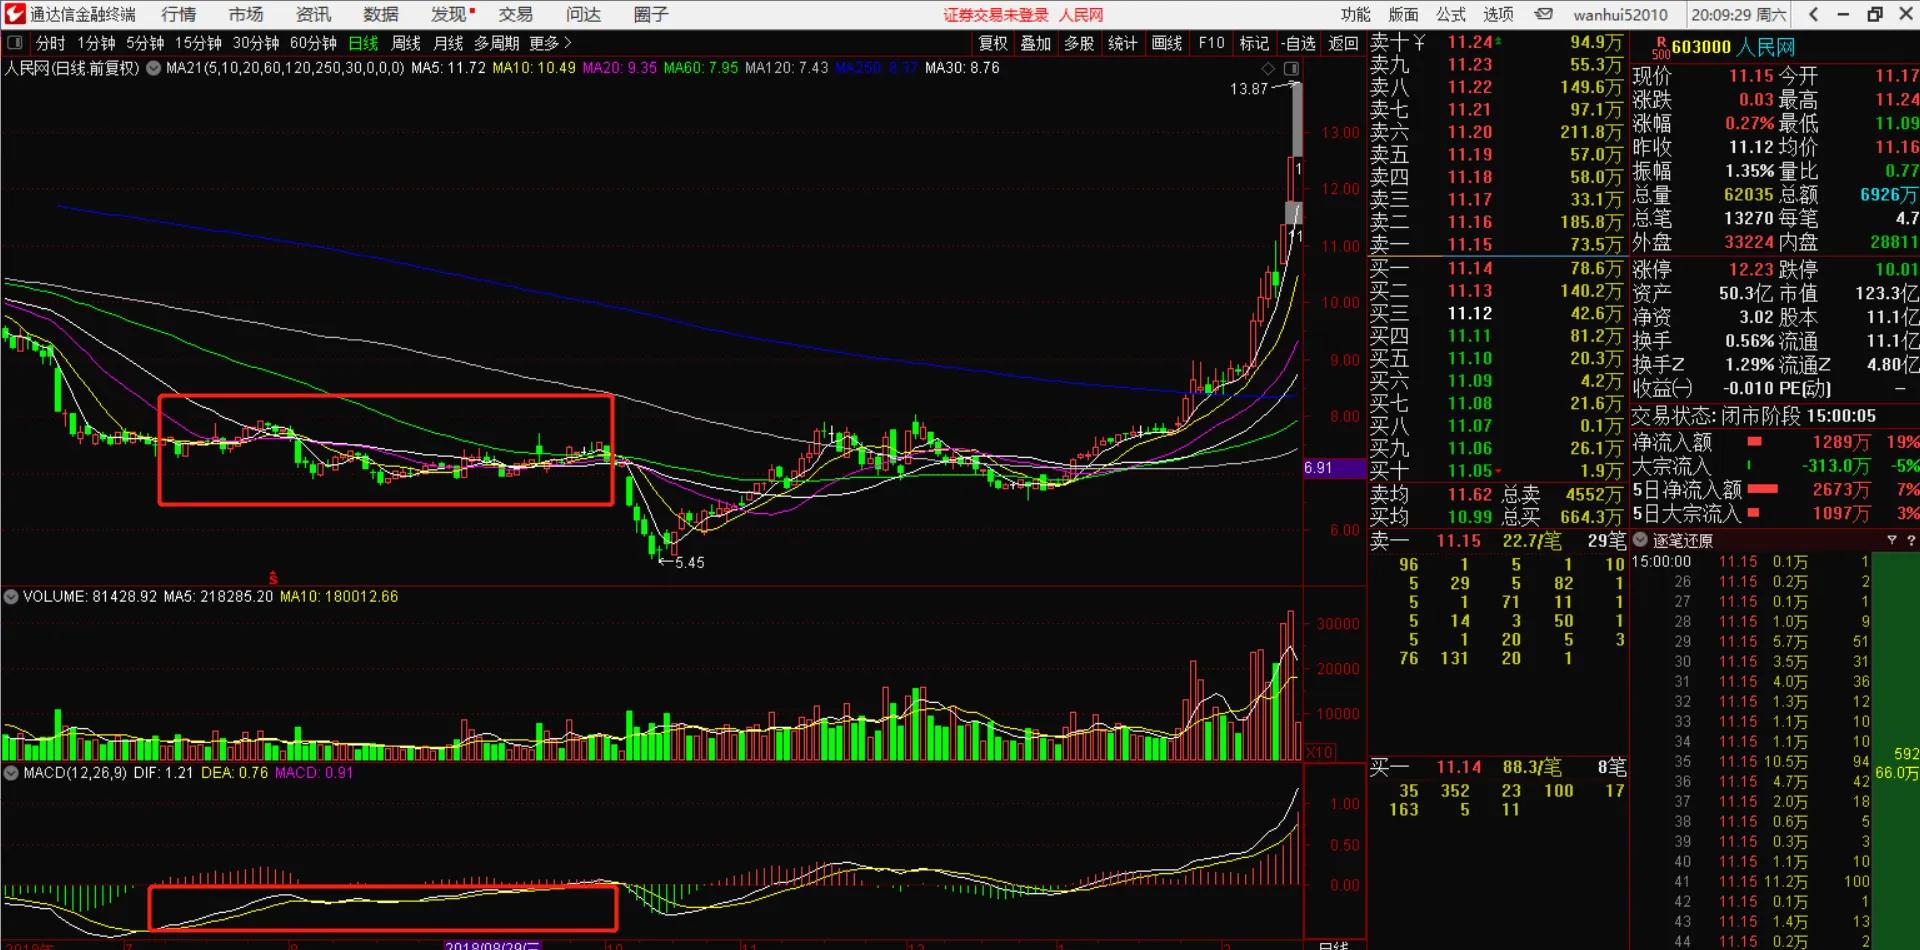Screen dimensions: 1920x950
Task: Click the 标记 toolbar button
Action: pos(1254,43)
